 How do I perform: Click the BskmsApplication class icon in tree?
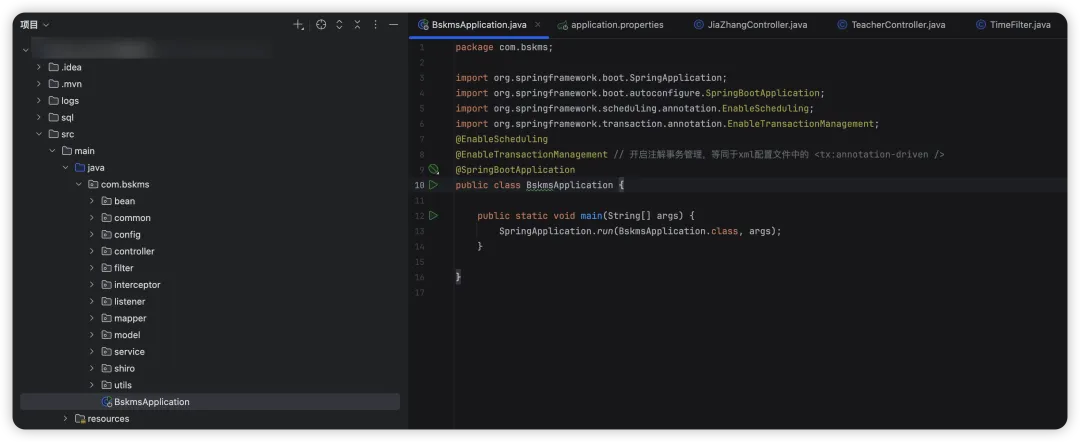point(107,402)
